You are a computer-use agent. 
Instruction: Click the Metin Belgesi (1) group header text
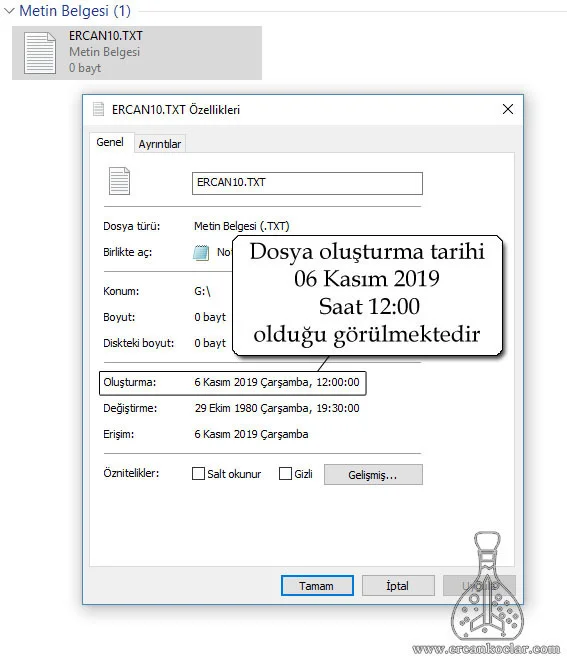point(75,11)
